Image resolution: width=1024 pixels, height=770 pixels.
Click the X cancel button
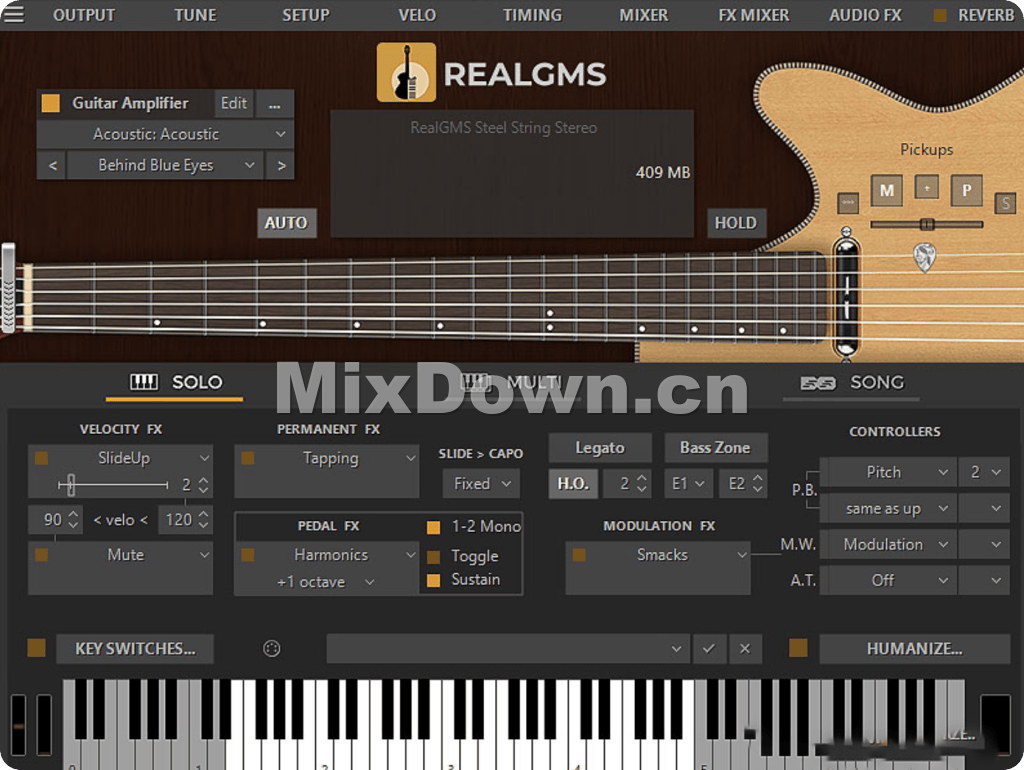pyautogui.click(x=745, y=649)
